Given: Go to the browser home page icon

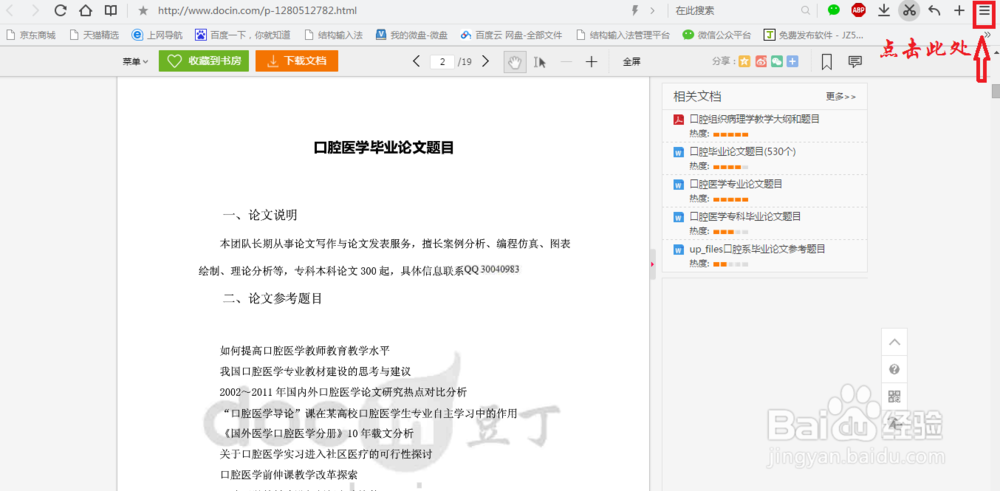Looking at the screenshot, I should (x=85, y=10).
